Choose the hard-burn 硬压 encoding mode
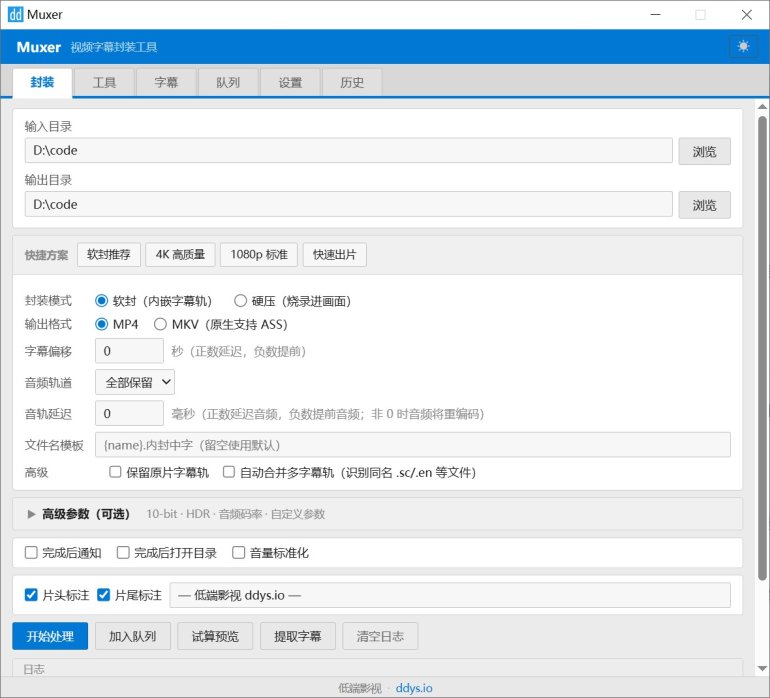770x698 pixels. pos(240,300)
